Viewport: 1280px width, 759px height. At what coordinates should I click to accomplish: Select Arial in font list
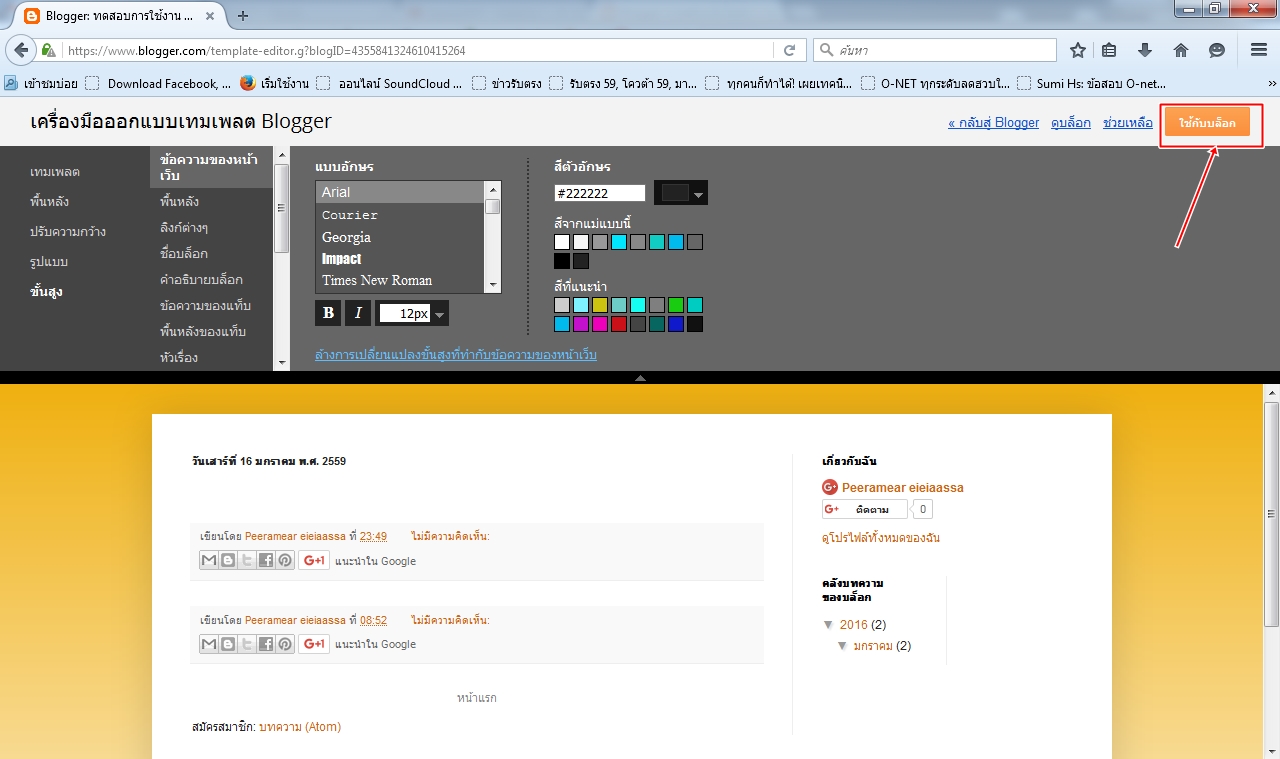click(x=400, y=192)
